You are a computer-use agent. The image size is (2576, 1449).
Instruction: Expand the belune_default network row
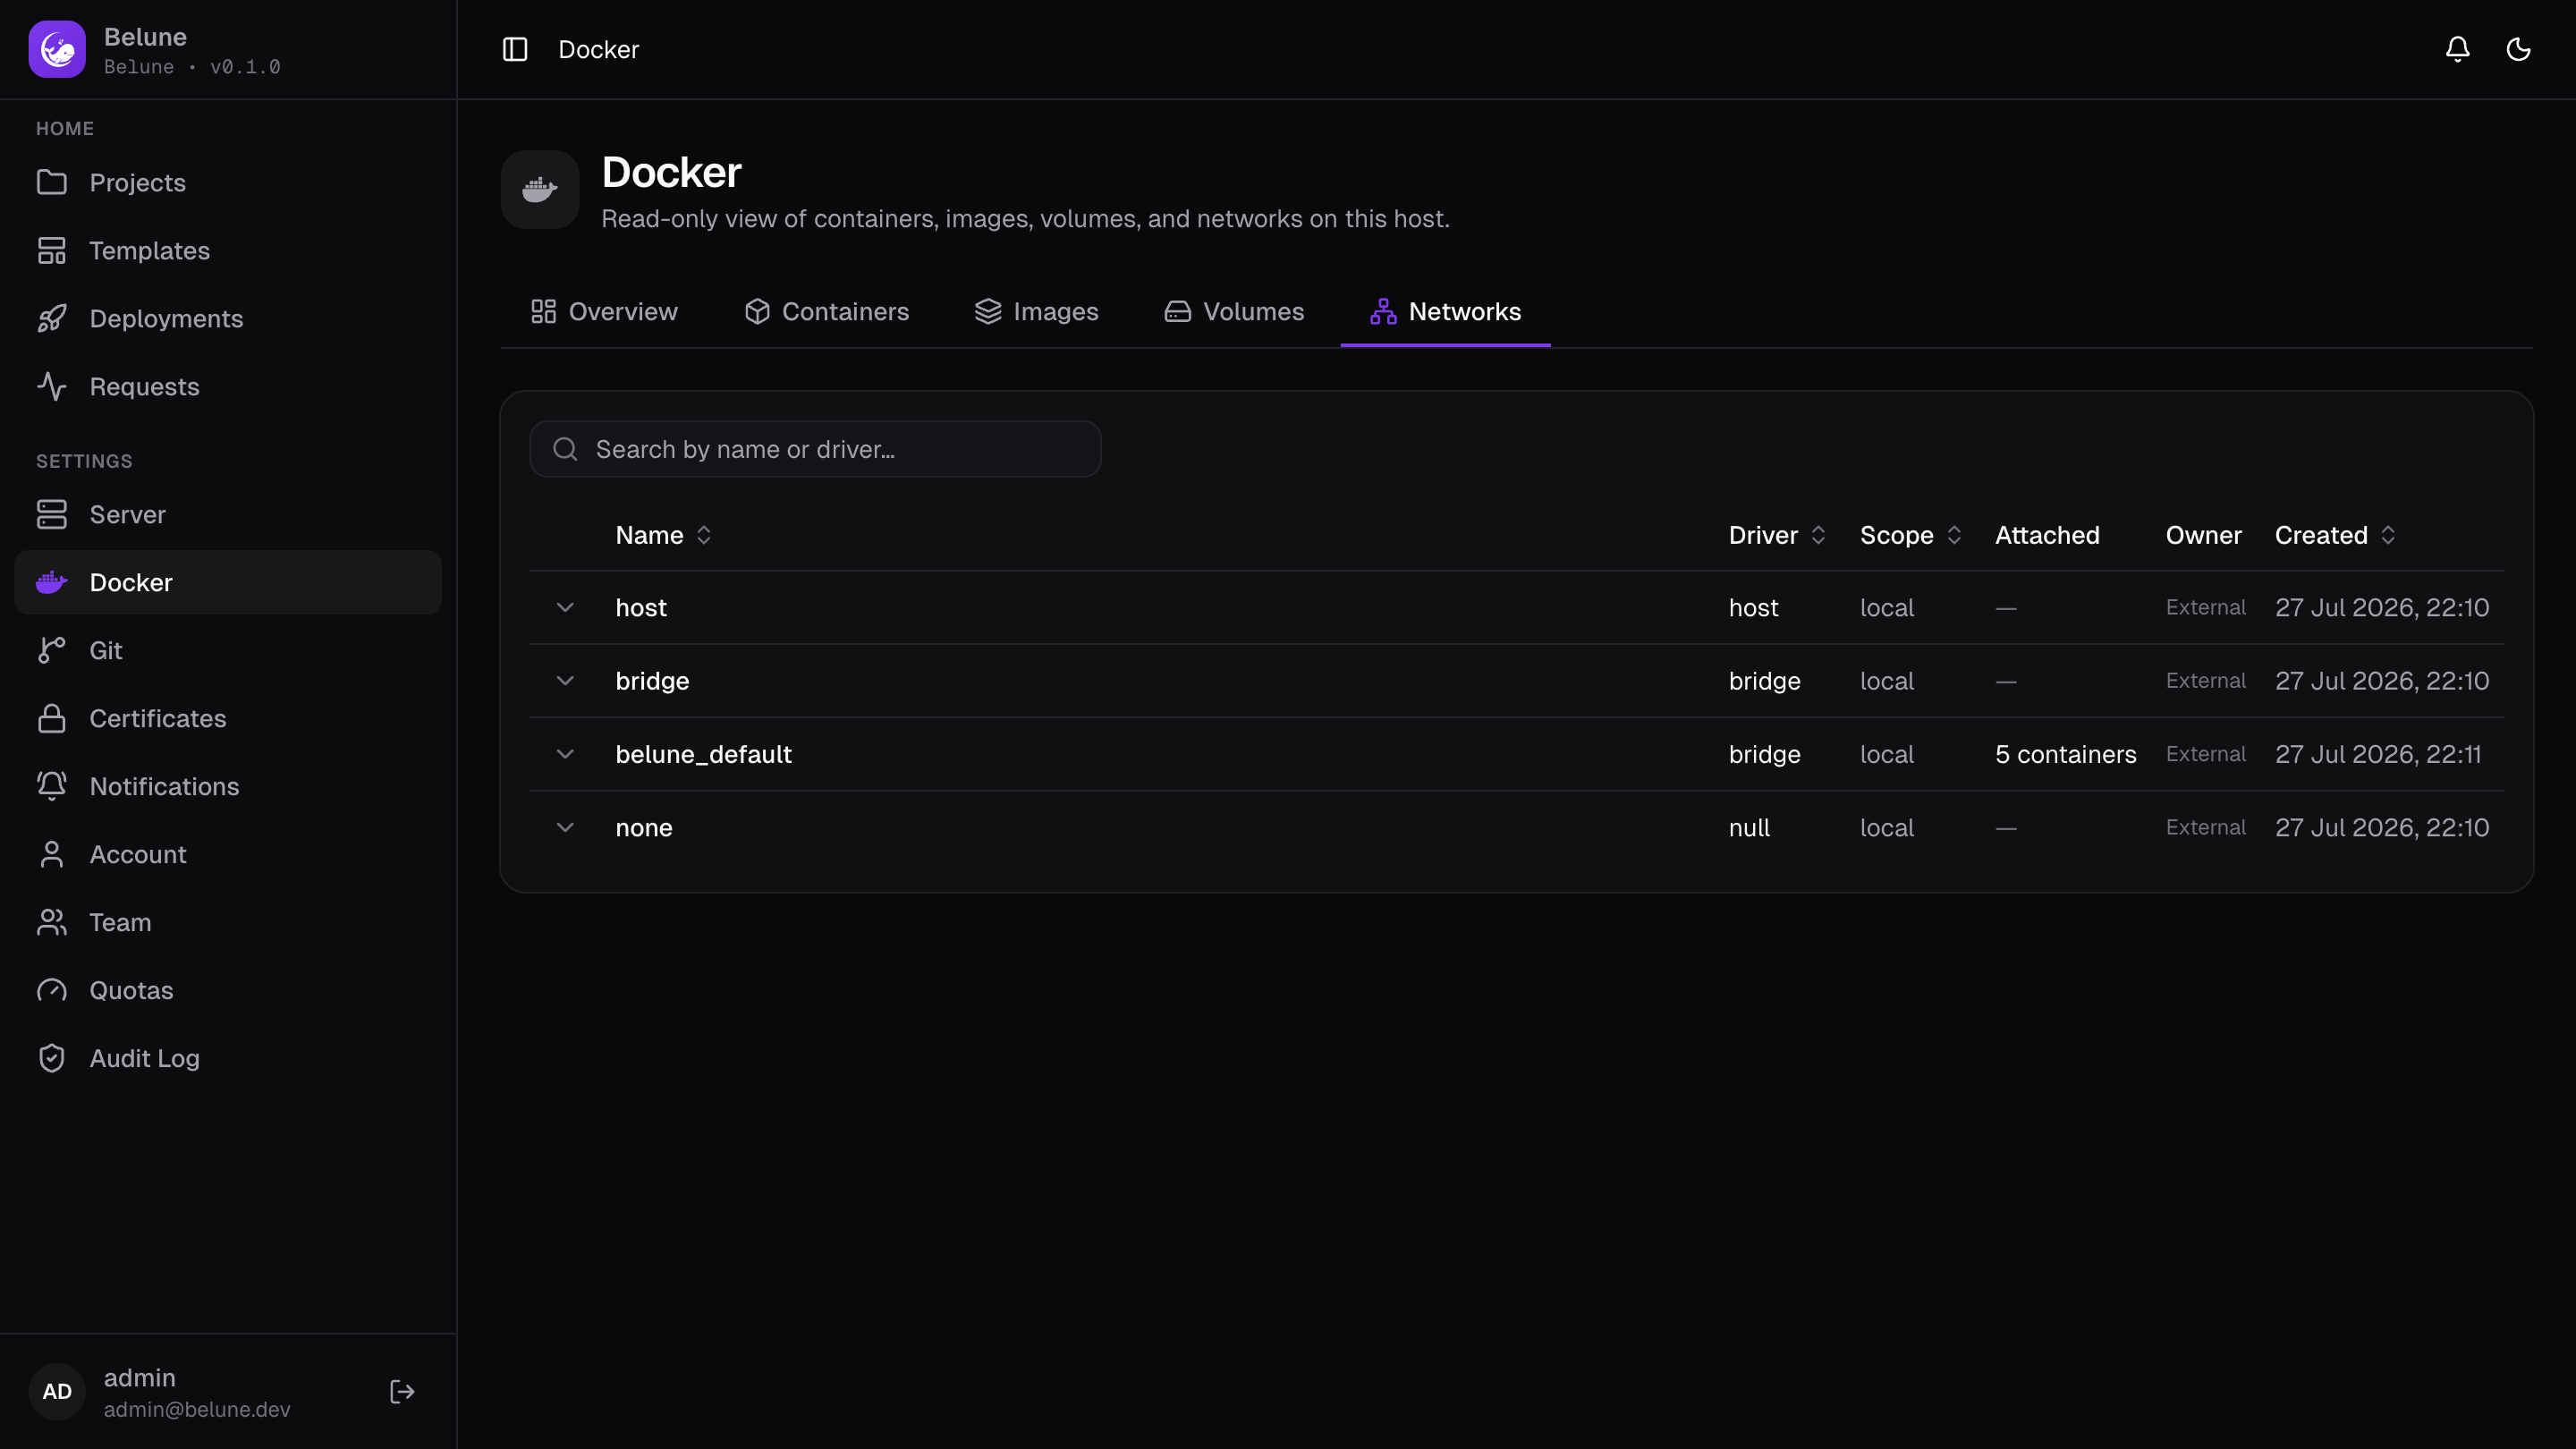[565, 755]
